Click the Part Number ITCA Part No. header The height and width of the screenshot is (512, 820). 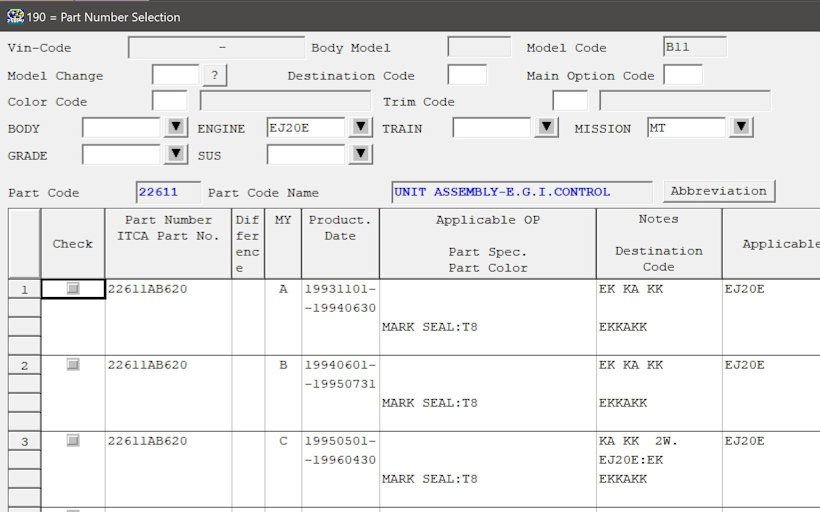168,244
